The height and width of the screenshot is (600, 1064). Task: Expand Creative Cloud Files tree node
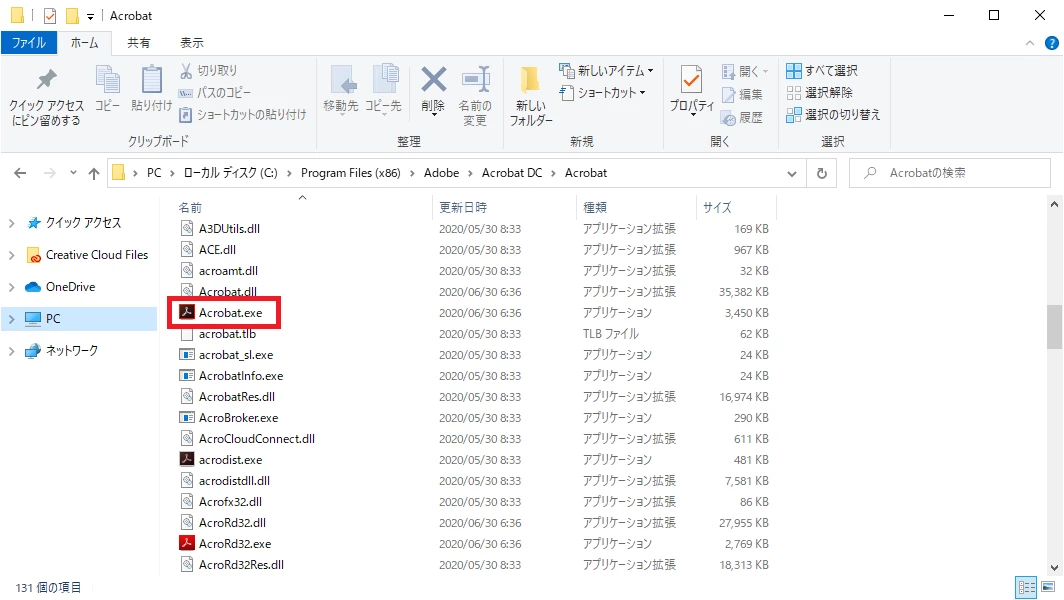coord(12,255)
